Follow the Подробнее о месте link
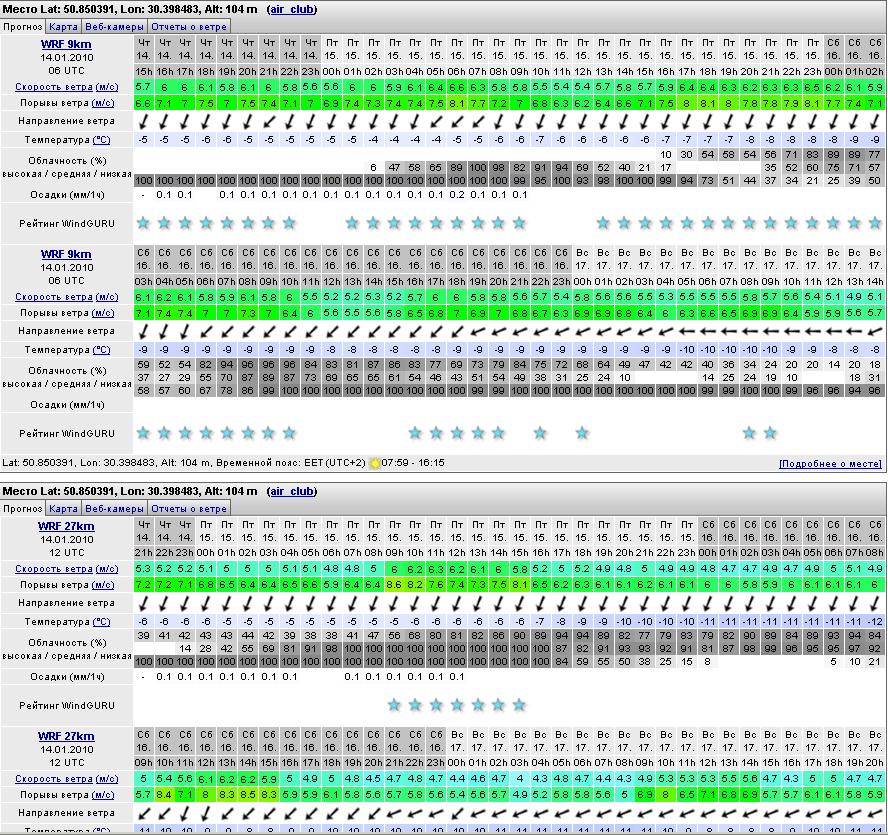The image size is (888, 835). click(x=831, y=464)
